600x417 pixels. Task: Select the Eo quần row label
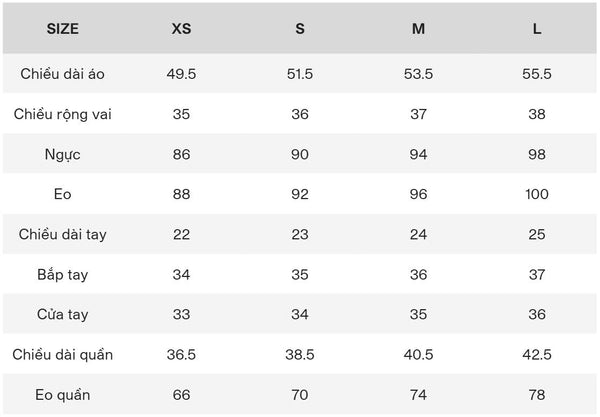click(x=63, y=394)
